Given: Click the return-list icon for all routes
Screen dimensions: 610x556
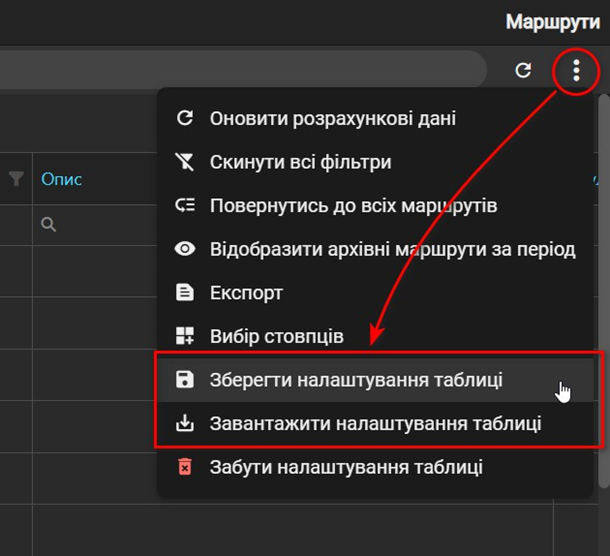Looking at the screenshot, I should click(185, 205).
